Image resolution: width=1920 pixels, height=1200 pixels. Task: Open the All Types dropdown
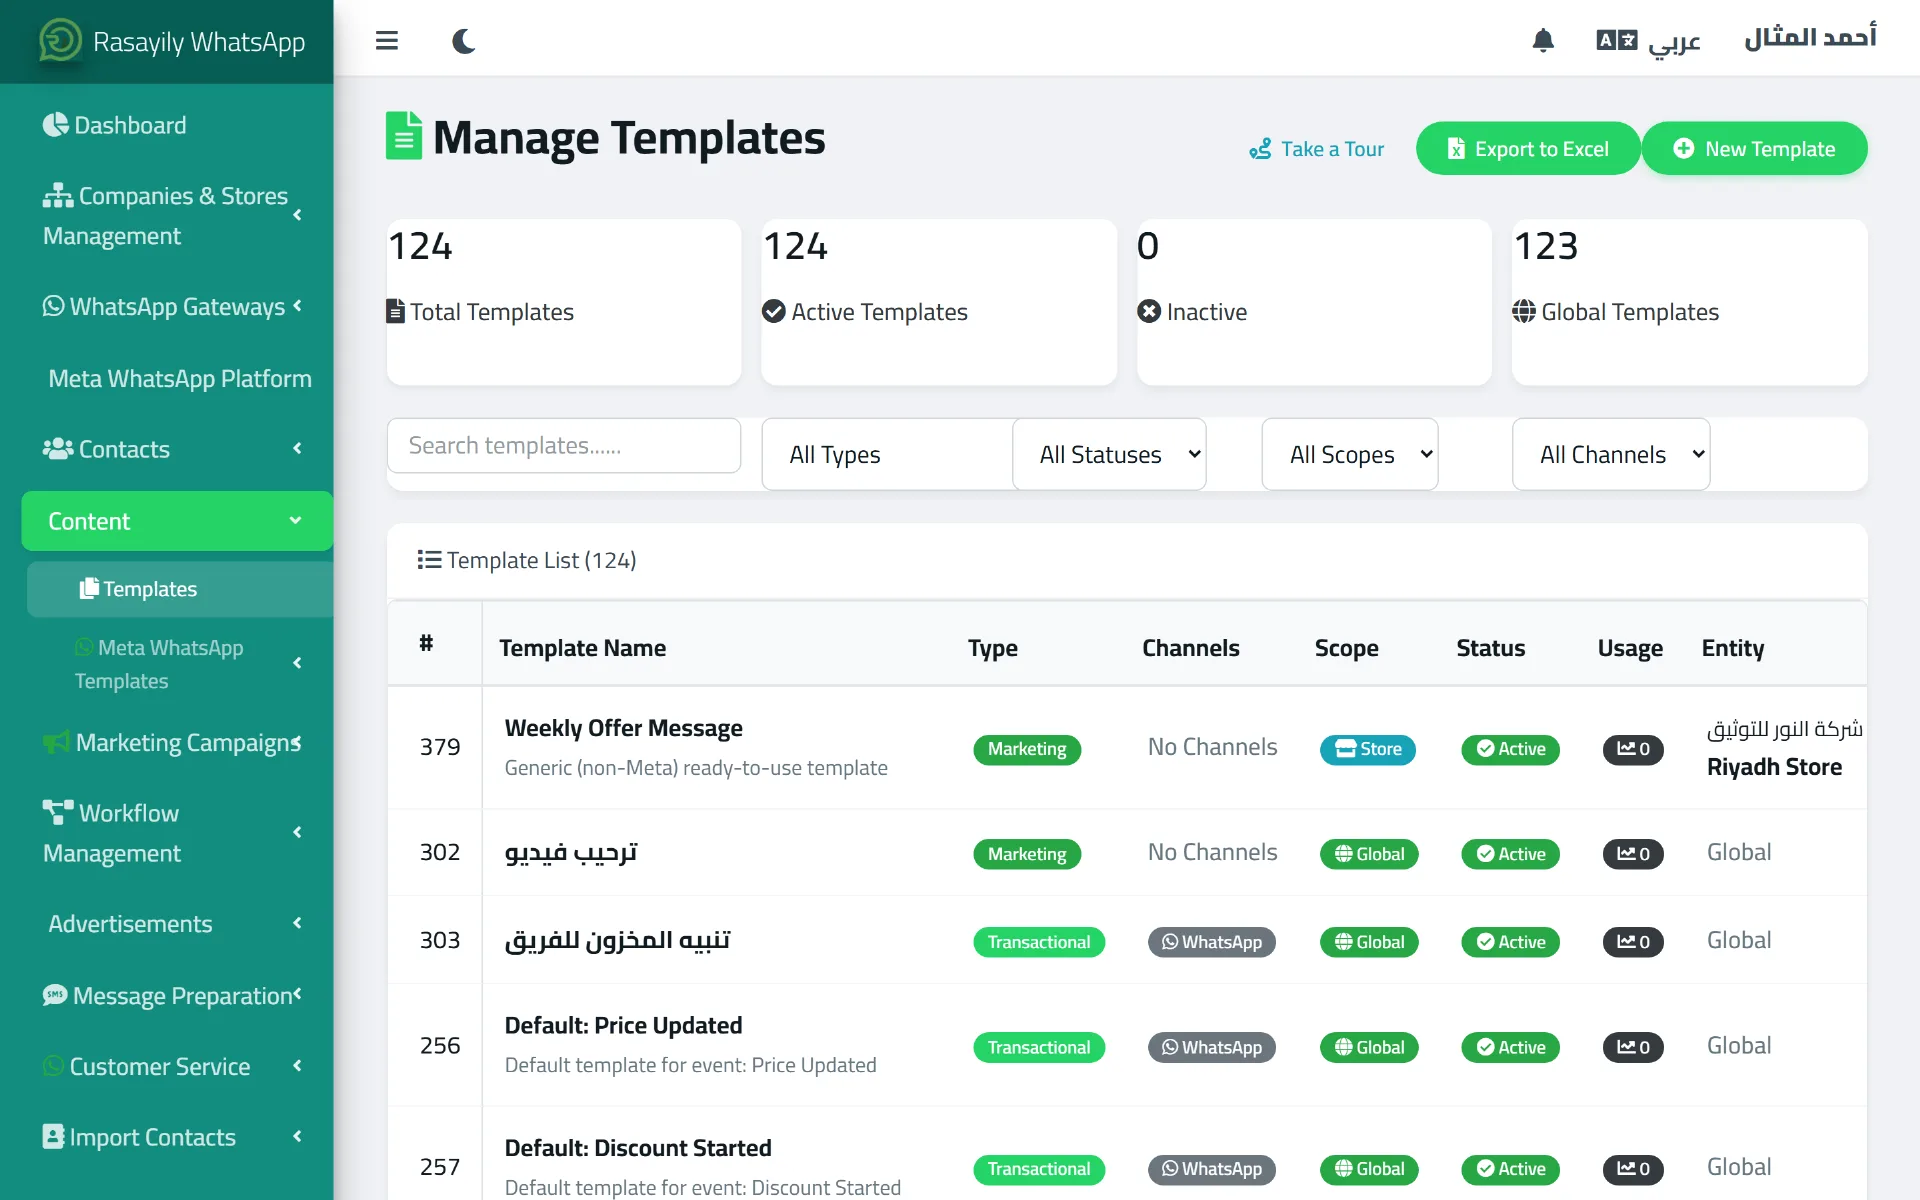[888, 455]
